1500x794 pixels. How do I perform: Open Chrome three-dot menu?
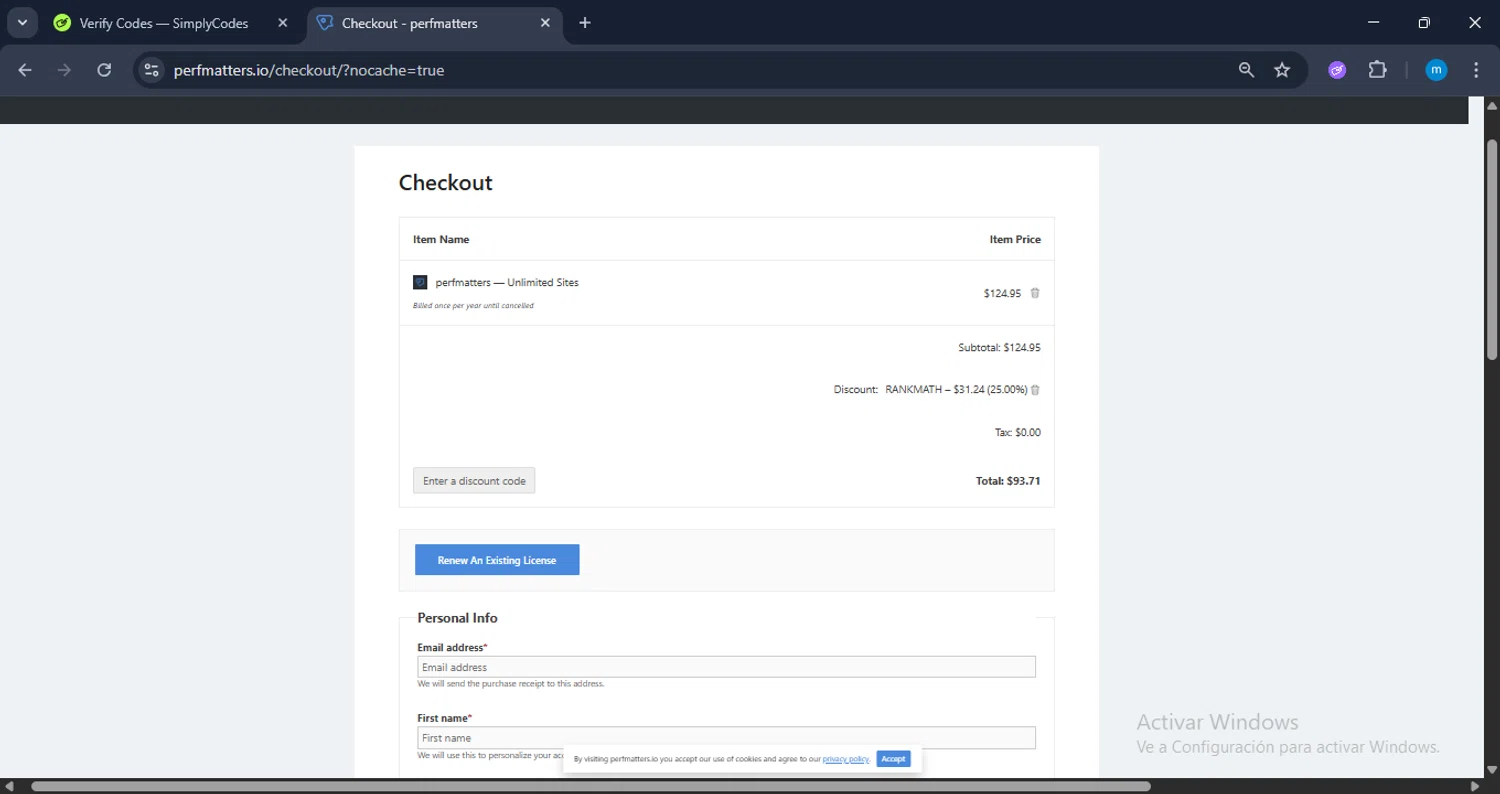click(x=1476, y=70)
